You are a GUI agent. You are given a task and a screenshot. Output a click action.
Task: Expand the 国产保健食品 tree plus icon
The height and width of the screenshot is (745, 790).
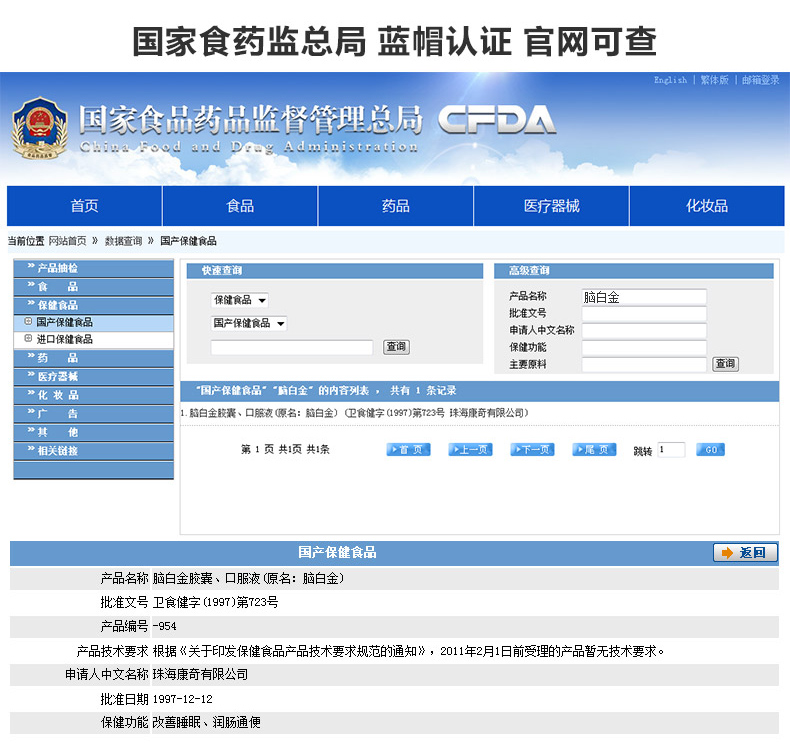[28, 321]
